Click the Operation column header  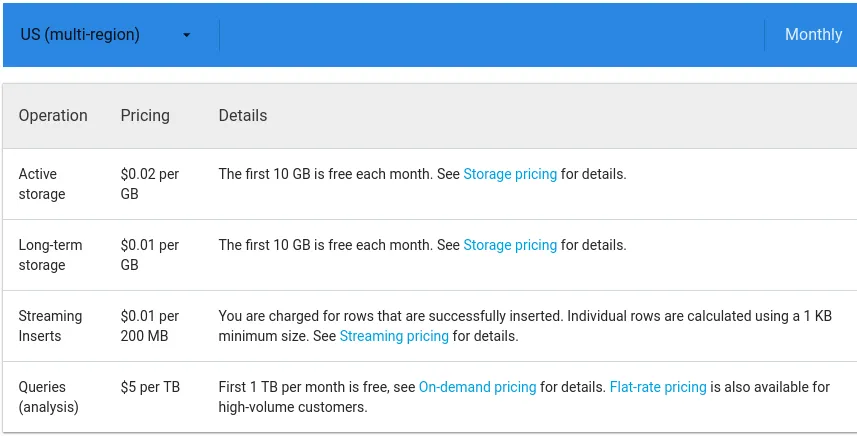[x=53, y=116]
